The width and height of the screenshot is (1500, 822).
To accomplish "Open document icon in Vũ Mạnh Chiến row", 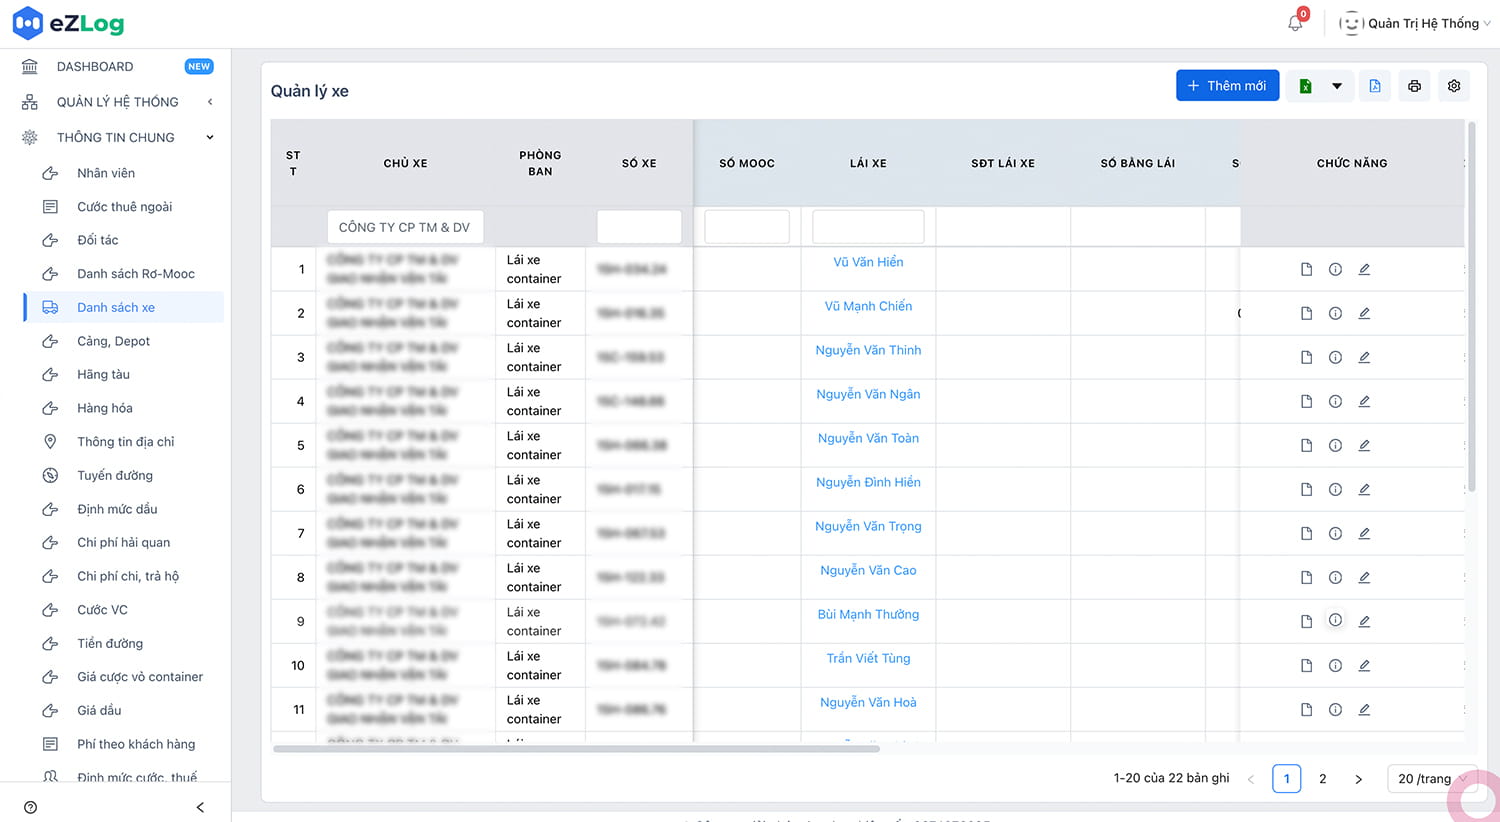I will click(x=1306, y=313).
